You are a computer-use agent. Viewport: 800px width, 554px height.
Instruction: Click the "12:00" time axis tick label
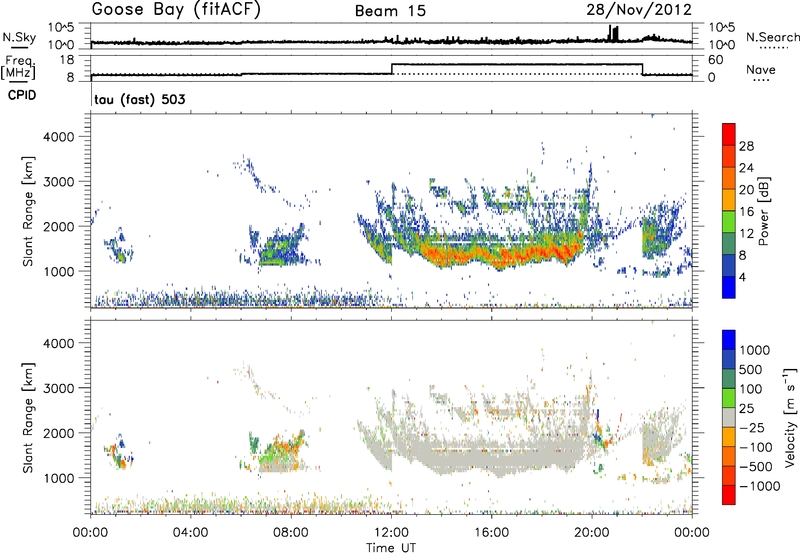(391, 533)
